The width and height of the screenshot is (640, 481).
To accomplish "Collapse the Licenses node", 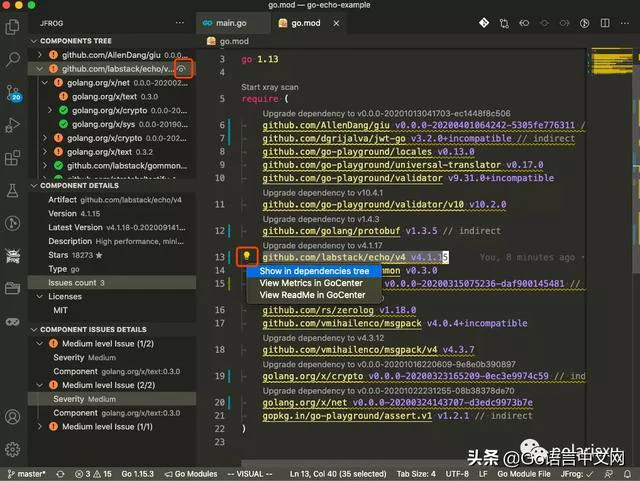I will pyautogui.click(x=40, y=296).
